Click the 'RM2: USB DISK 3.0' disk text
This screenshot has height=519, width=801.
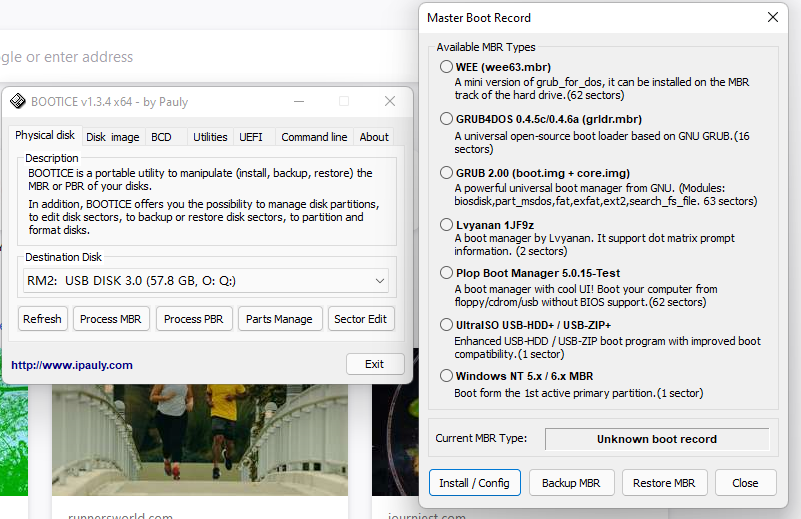pyautogui.click(x=131, y=281)
